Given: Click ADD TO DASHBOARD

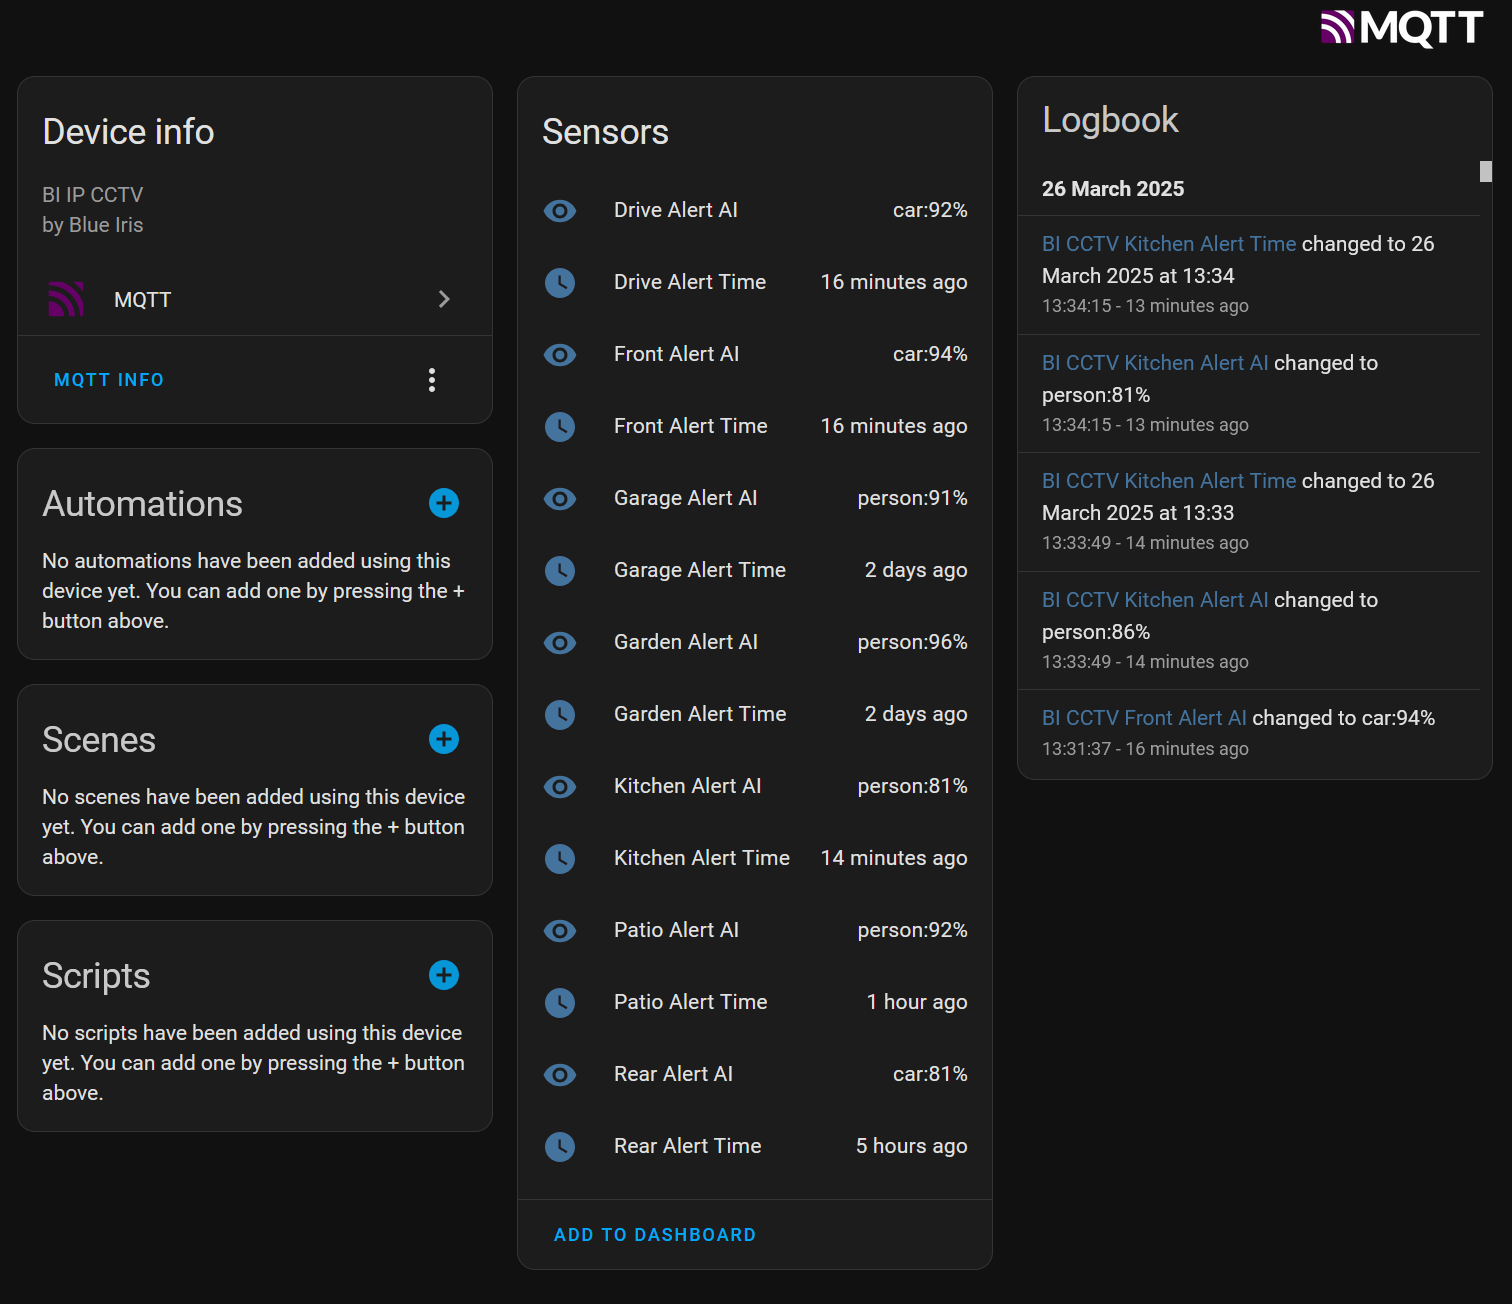Looking at the screenshot, I should pos(654,1234).
